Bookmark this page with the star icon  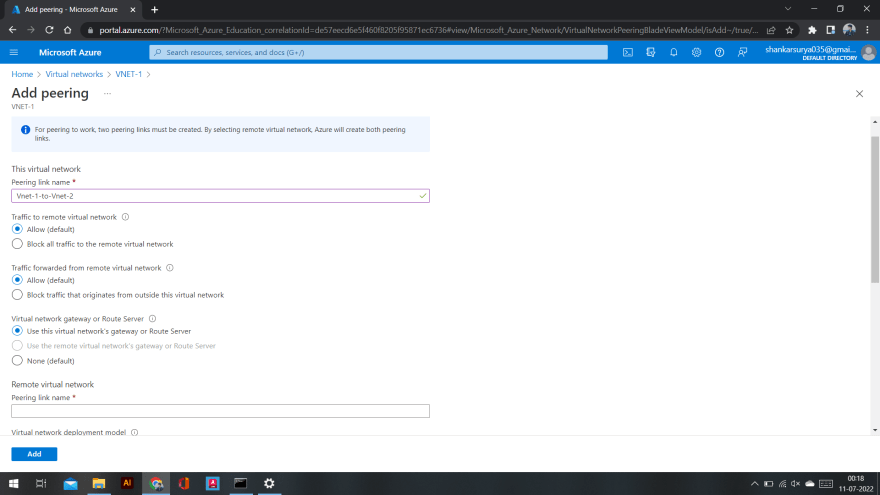coord(790,30)
